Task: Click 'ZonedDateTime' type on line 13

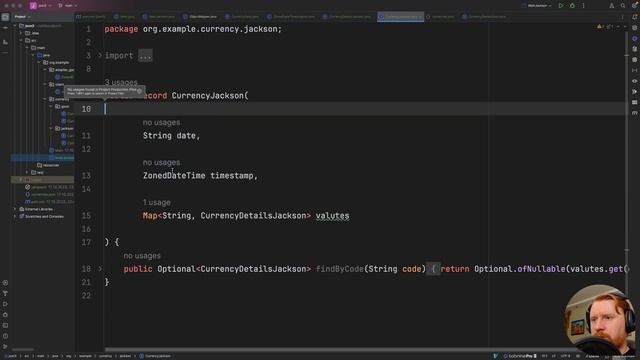Action: point(174,176)
